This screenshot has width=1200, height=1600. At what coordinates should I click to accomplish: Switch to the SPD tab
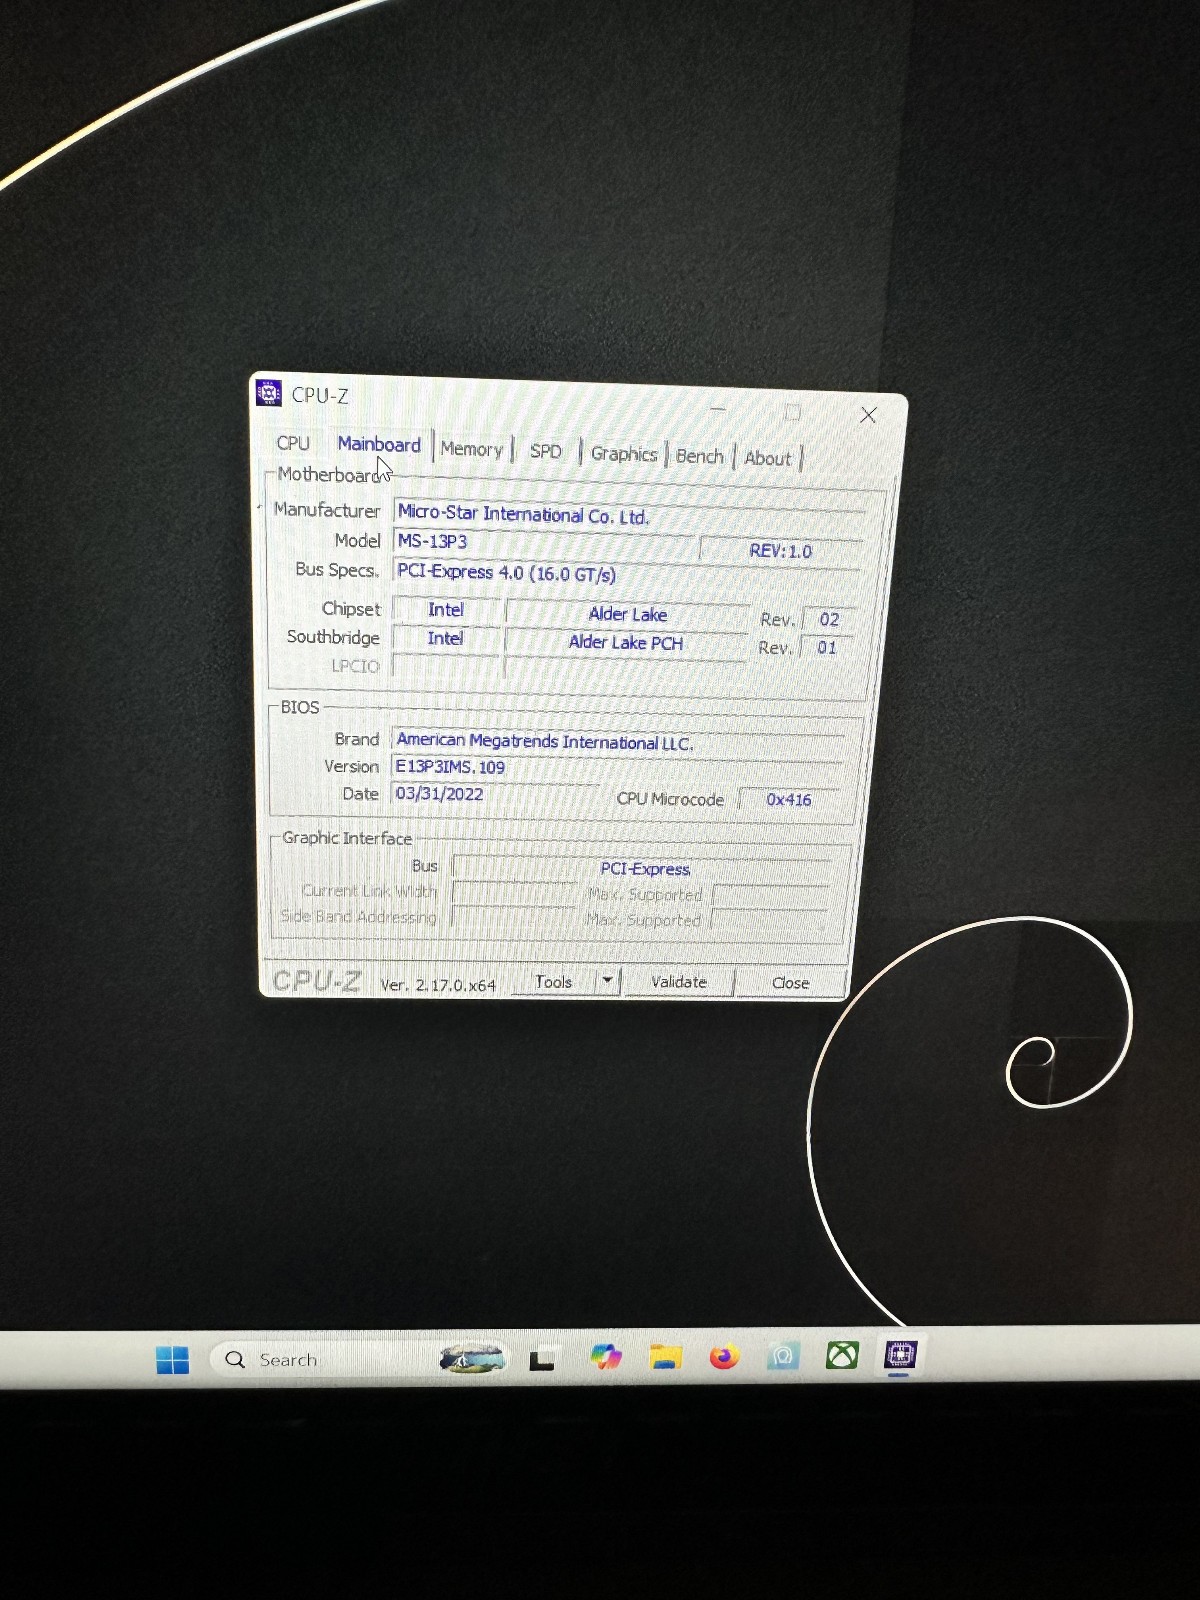[x=545, y=451]
